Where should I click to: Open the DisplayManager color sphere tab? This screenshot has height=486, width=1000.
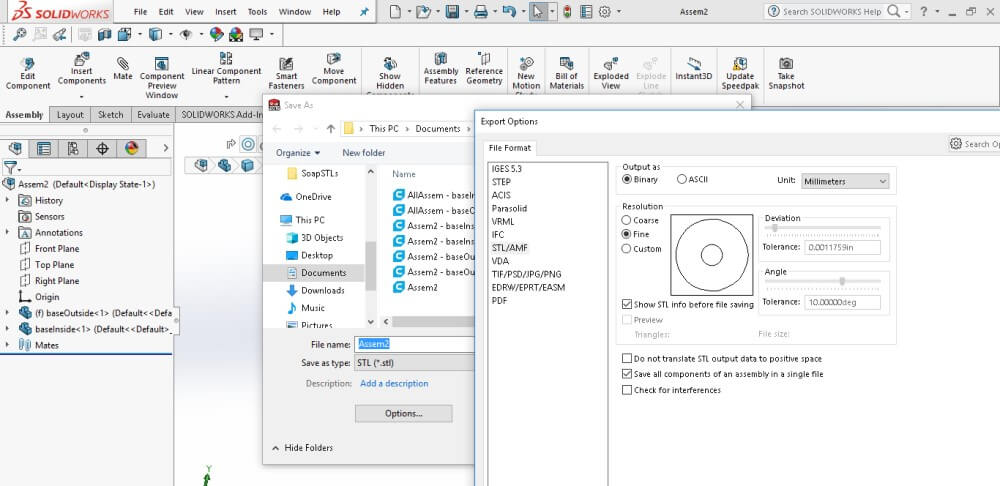pos(131,149)
